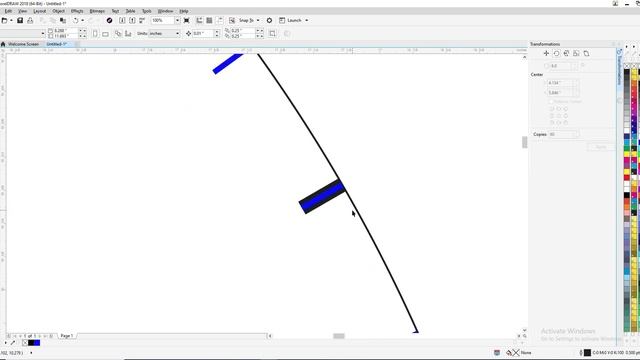Screen dimensions: 640x360
Task: Click the horizontal scrollbar thumb
Action: pos(339,336)
